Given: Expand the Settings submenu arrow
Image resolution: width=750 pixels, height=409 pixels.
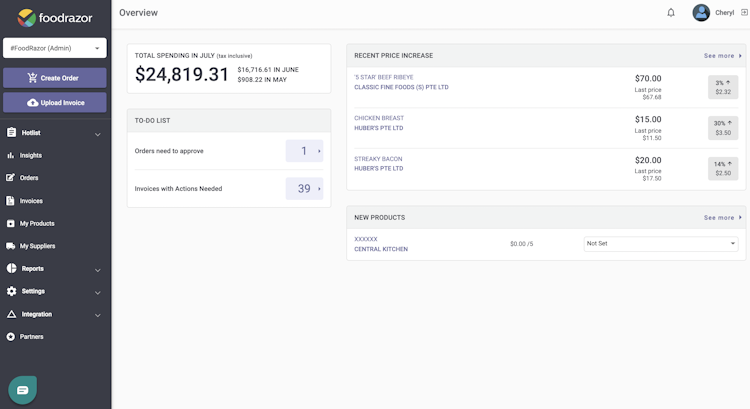Looking at the screenshot, I should pyautogui.click(x=97, y=293).
